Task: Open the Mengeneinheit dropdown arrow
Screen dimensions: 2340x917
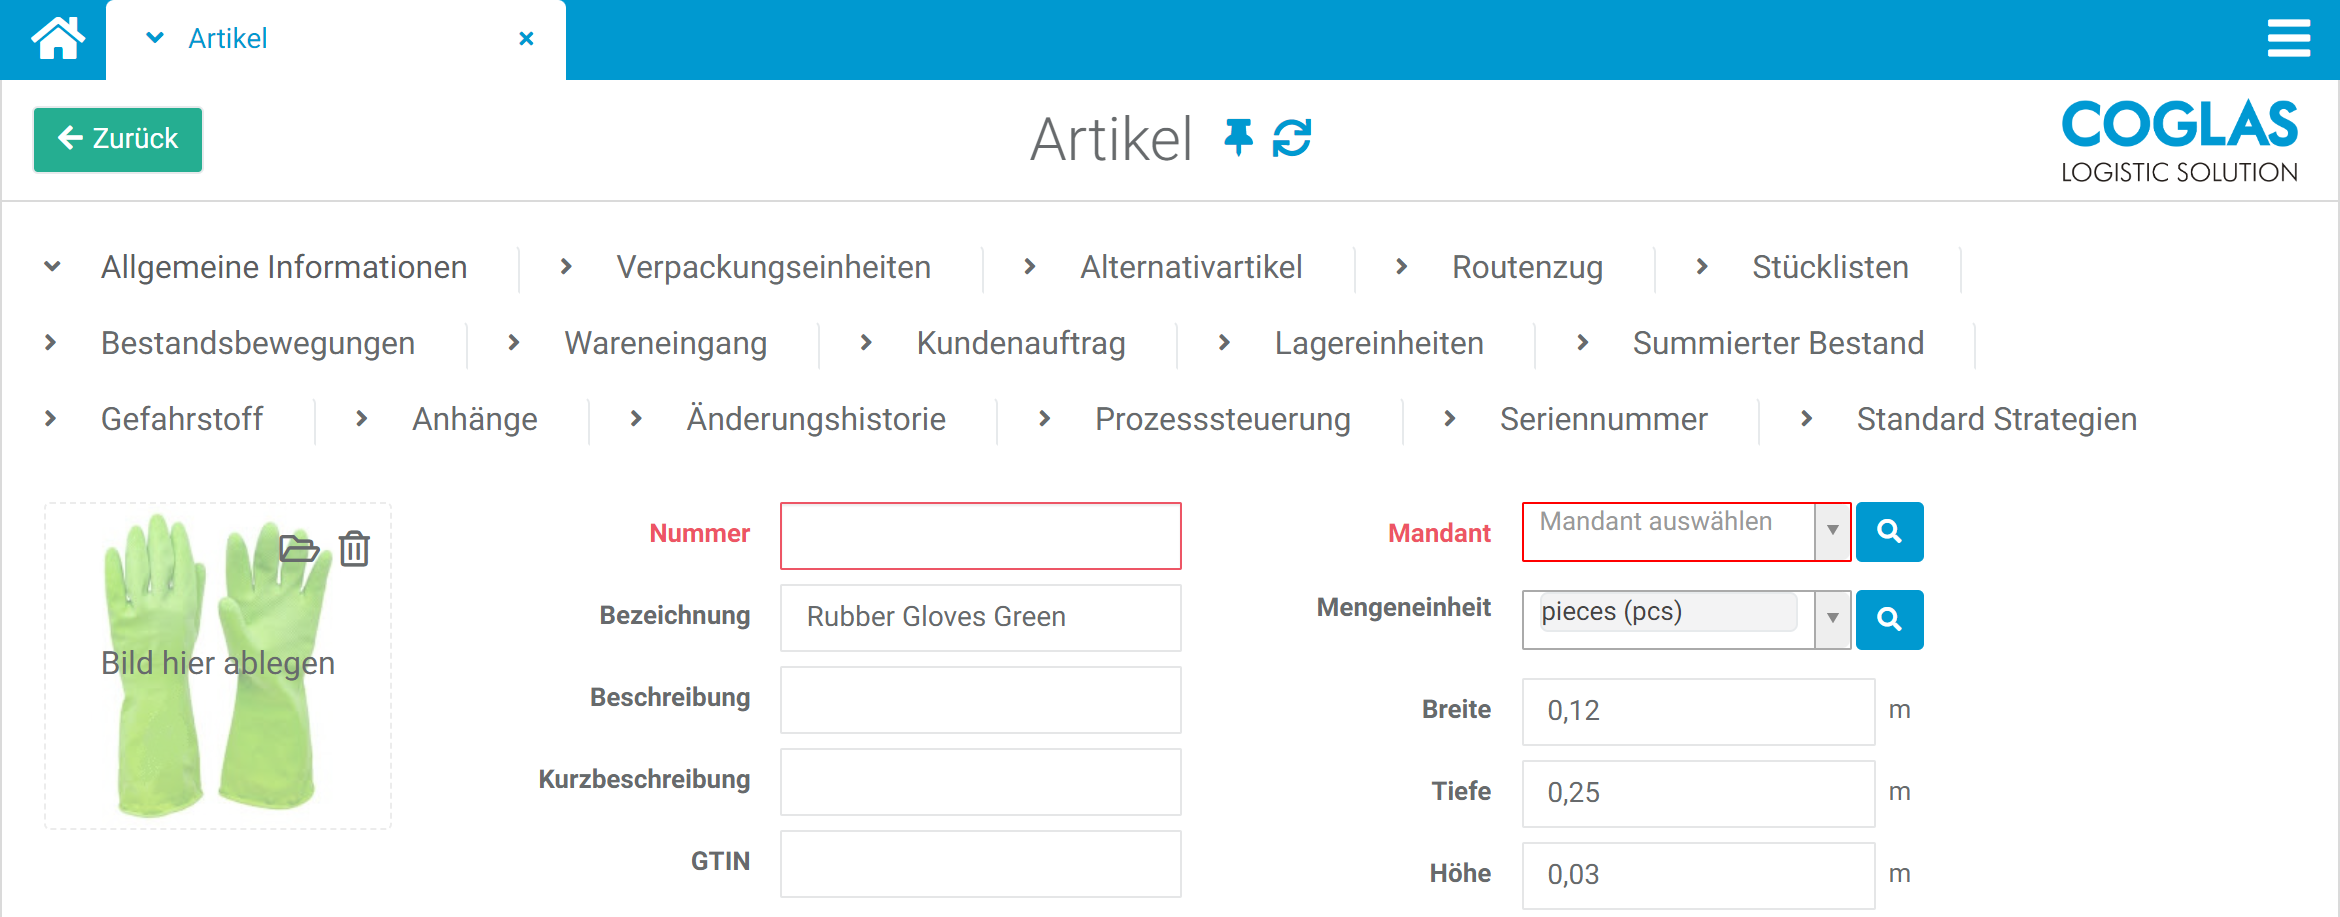Action: [x=1832, y=619]
